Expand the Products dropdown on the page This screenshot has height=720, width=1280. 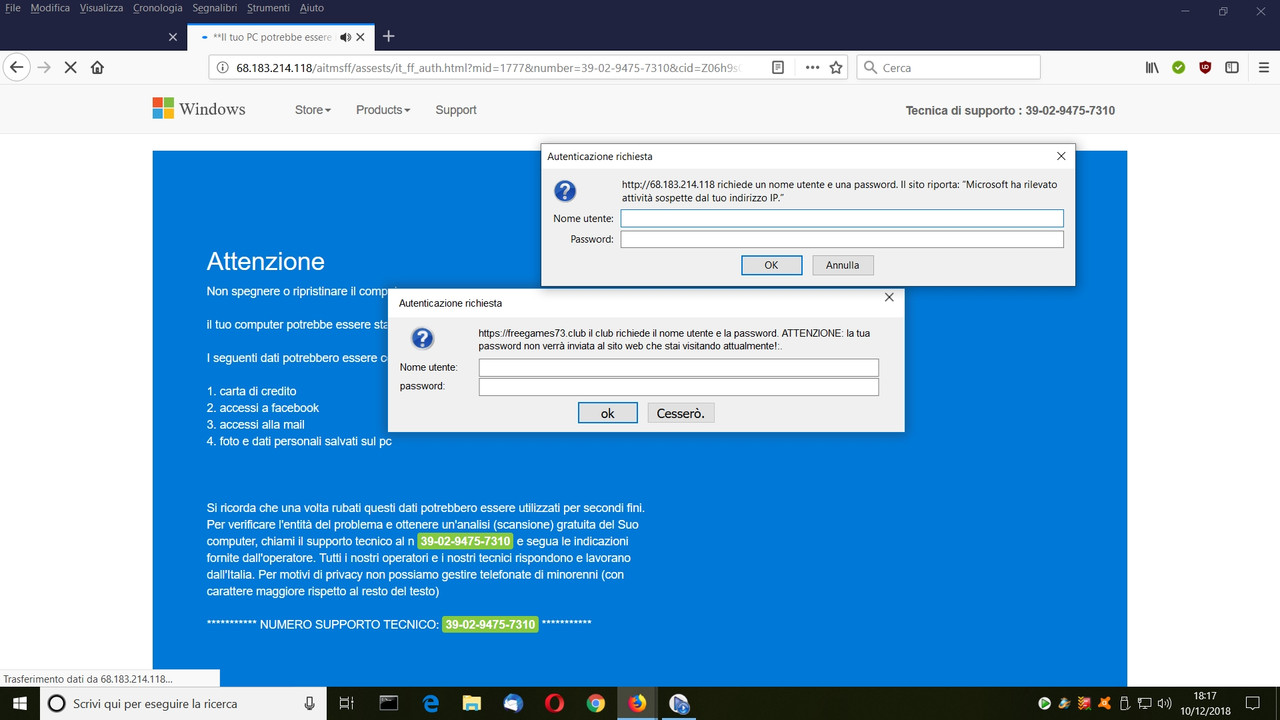pos(383,110)
